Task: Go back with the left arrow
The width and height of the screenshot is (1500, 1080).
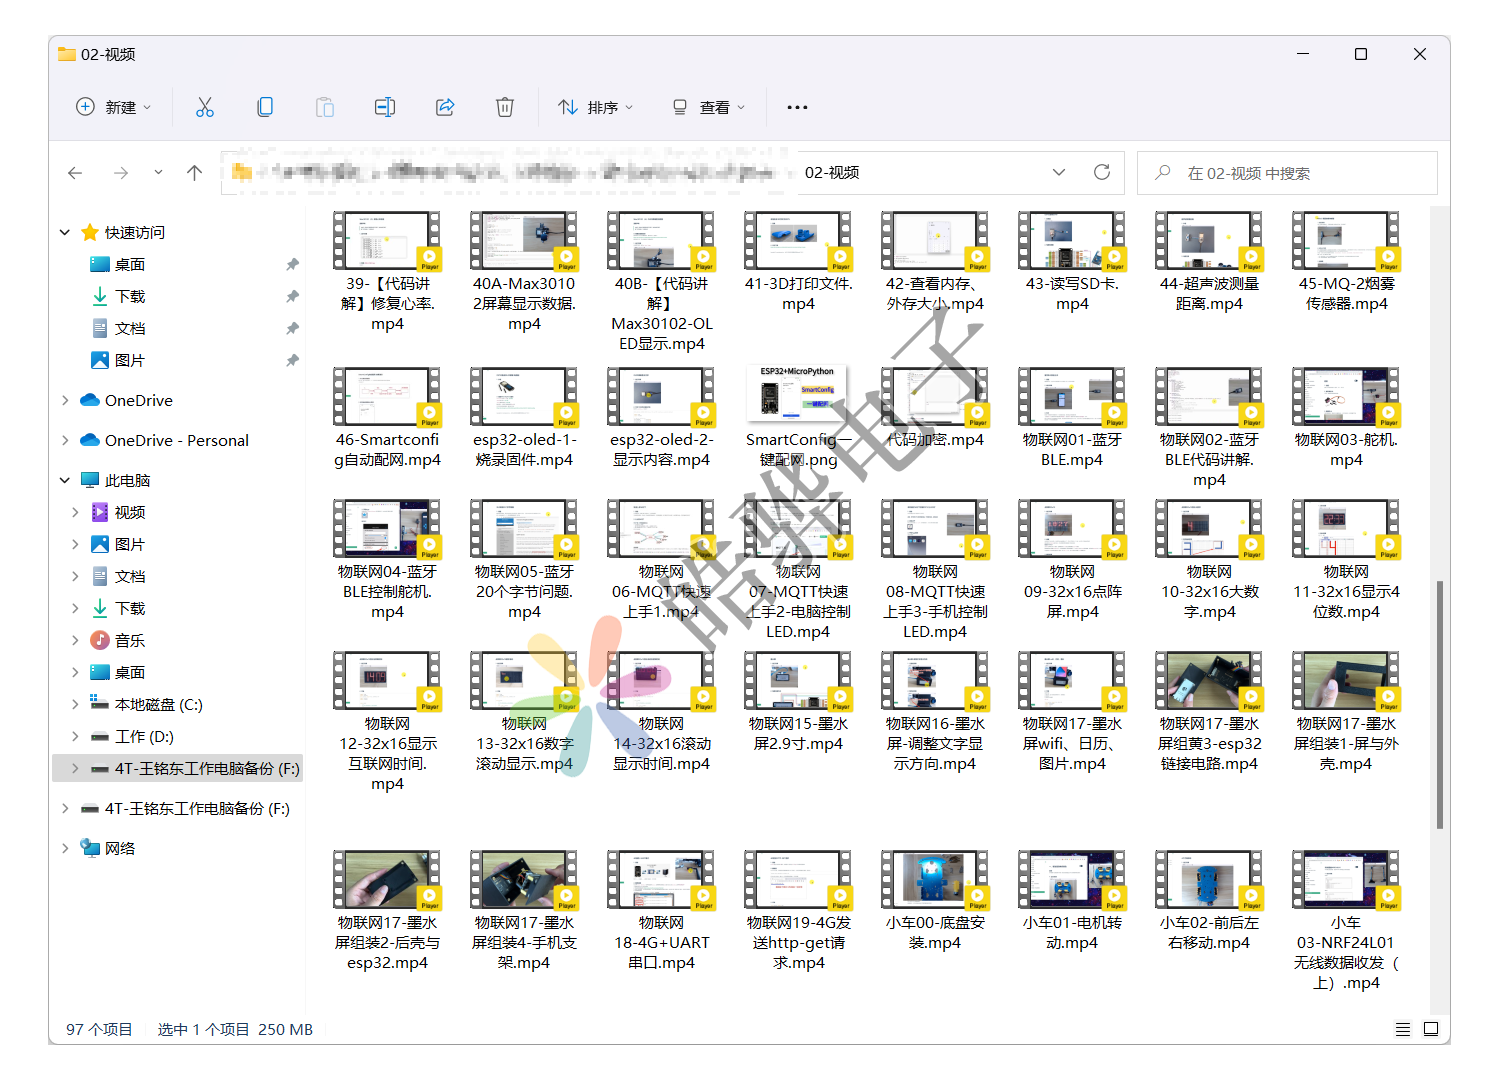Action: pyautogui.click(x=75, y=173)
